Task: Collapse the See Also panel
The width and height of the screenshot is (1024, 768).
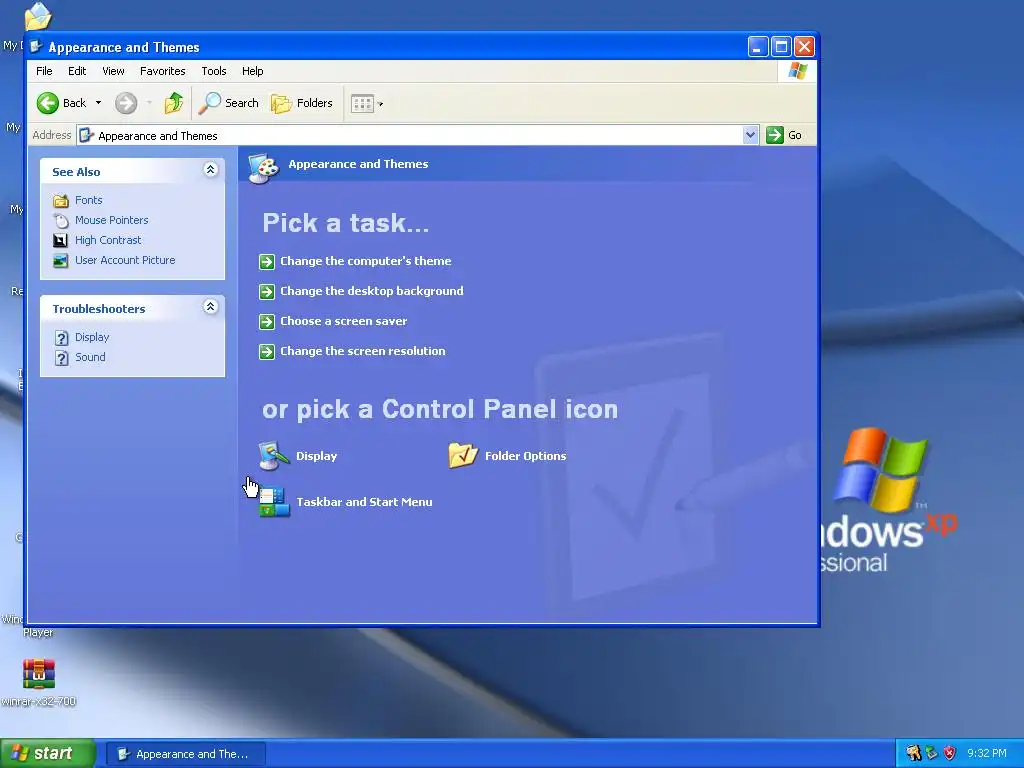Action: pyautogui.click(x=210, y=170)
